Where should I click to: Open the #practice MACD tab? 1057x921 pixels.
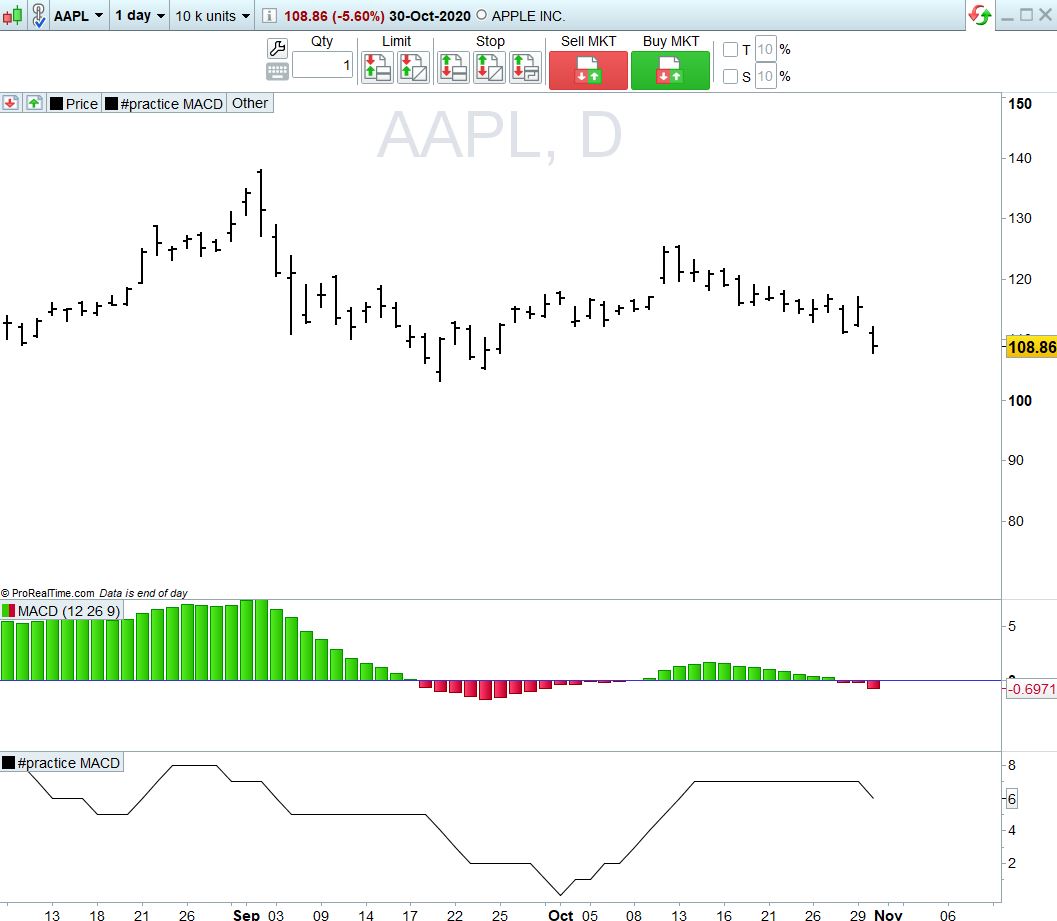click(164, 103)
